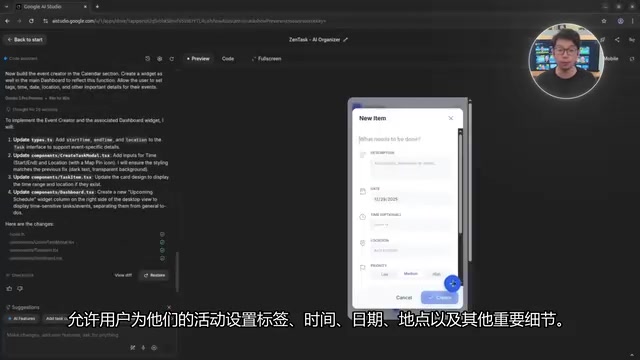Viewport: 640px width, 360px height.
Task: Click Create in New Item dialog
Action: (x=439, y=298)
